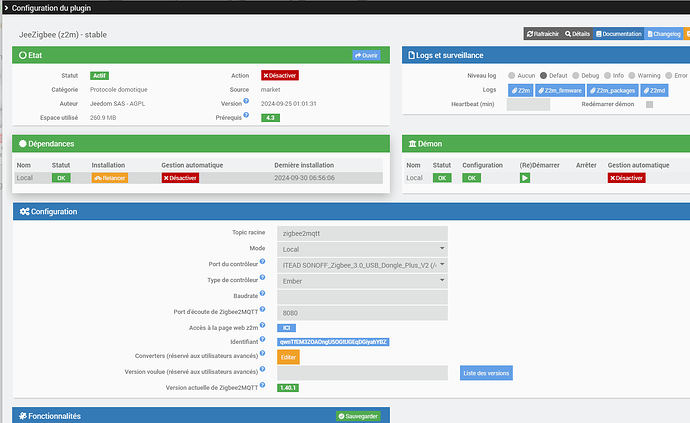Click the JeeZigbee (z2m) - stable title
The width and height of the screenshot is (690, 423).
[63, 35]
